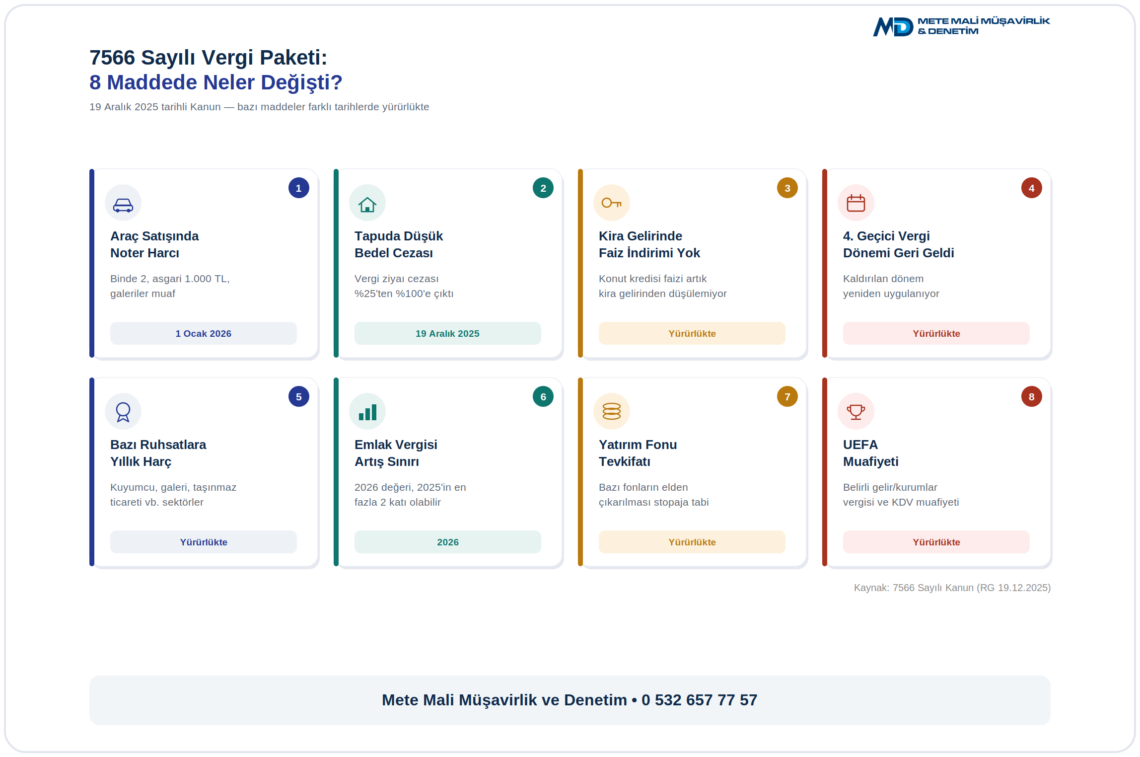Click the Kaynak 7566 Sayılı Kanun source text
Screen dimensions: 1140x757
[952, 588]
